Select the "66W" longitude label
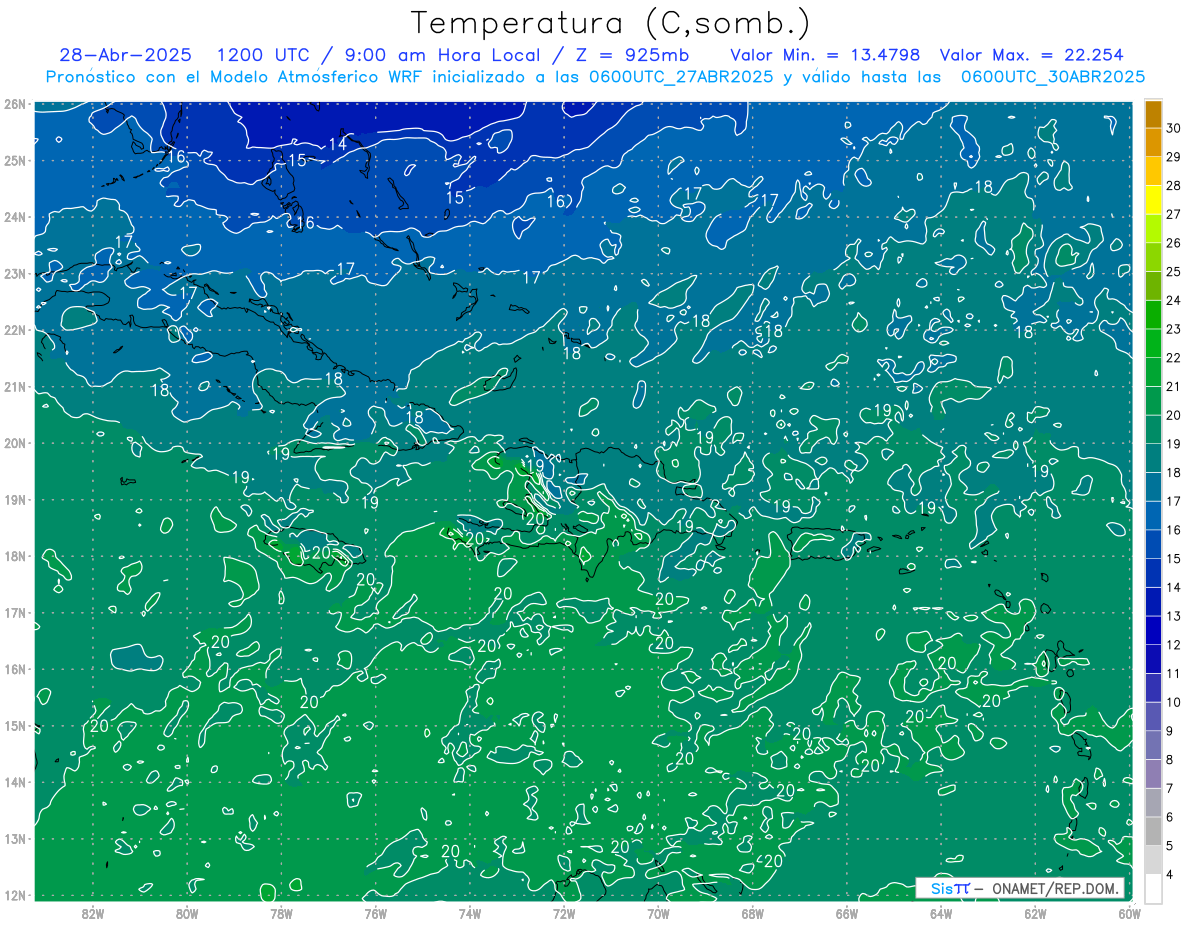 pyautogui.click(x=847, y=912)
